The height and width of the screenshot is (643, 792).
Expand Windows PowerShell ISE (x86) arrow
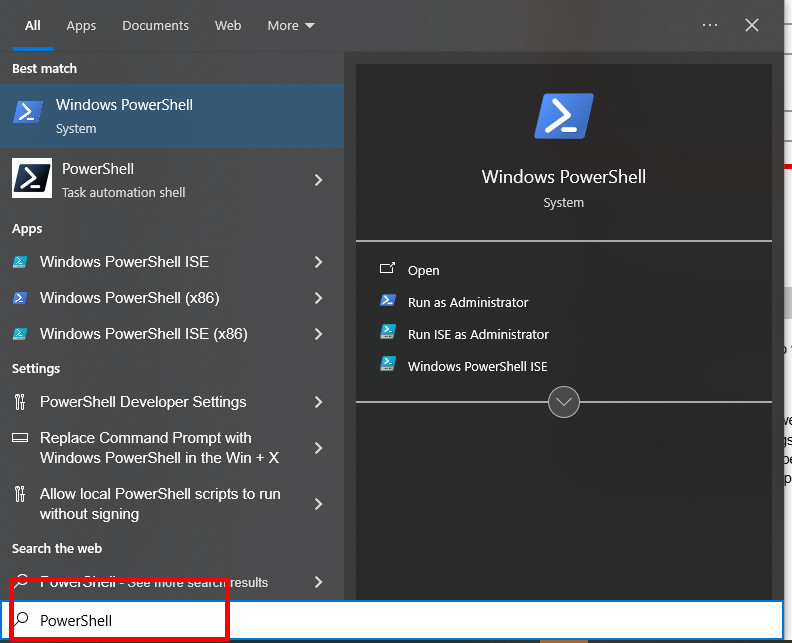[x=318, y=334]
